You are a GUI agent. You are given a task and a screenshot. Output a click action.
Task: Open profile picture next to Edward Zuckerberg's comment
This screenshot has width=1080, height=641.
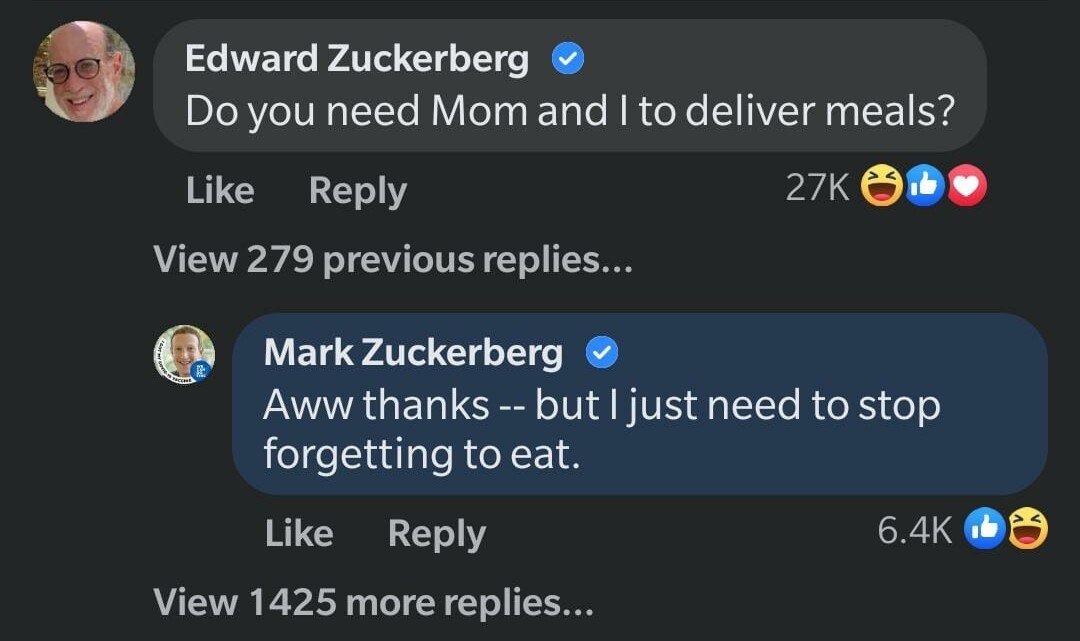(84, 72)
